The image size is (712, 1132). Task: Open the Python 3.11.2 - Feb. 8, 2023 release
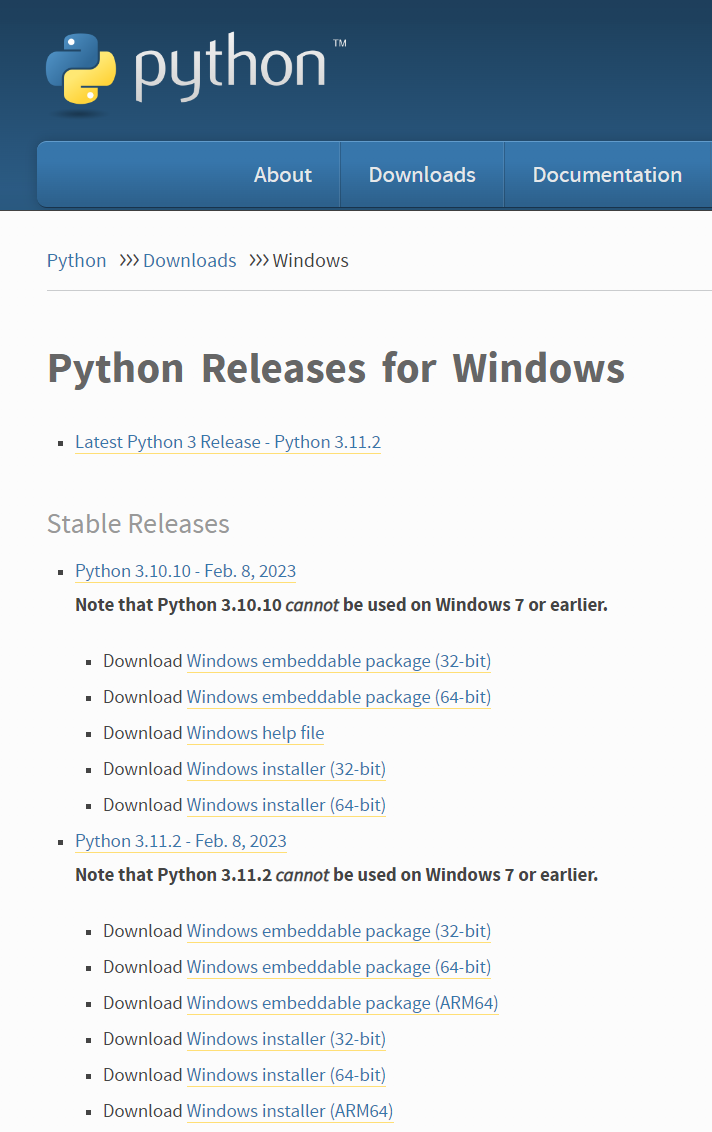click(x=181, y=841)
